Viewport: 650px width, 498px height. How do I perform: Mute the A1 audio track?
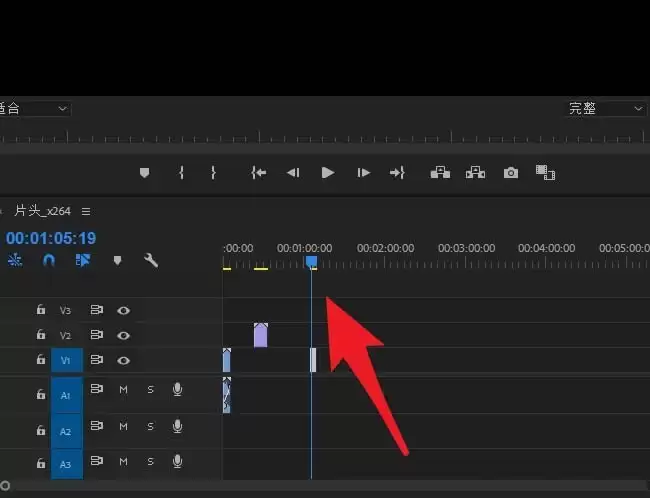click(124, 389)
